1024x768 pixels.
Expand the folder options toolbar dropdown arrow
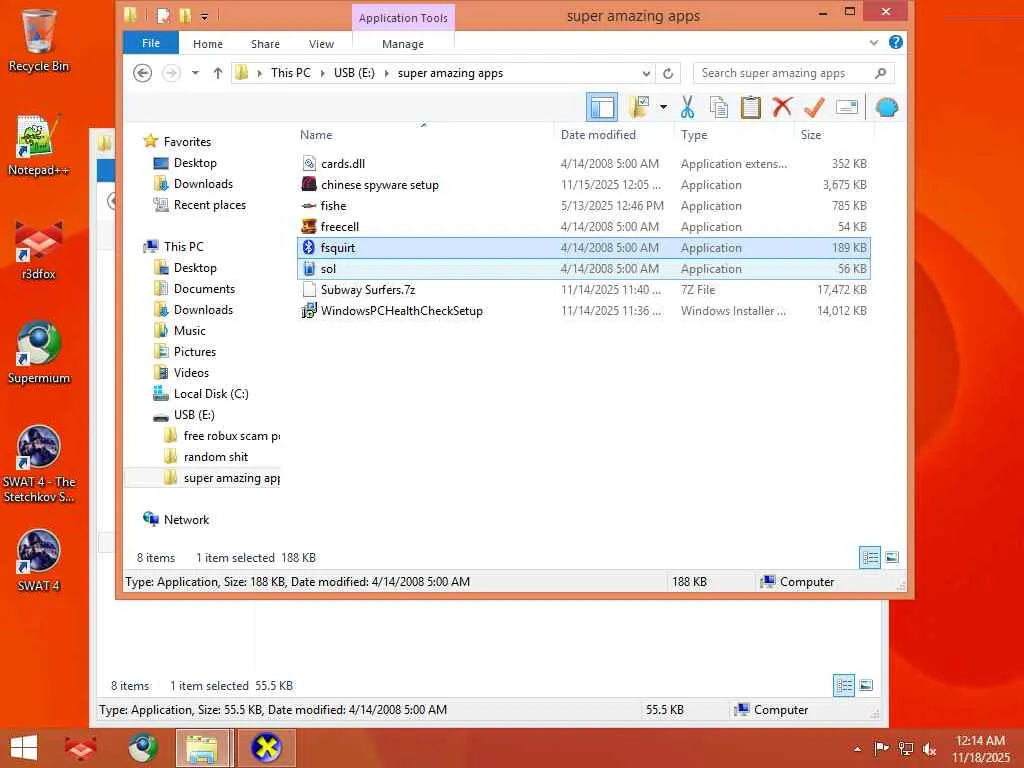click(x=663, y=107)
